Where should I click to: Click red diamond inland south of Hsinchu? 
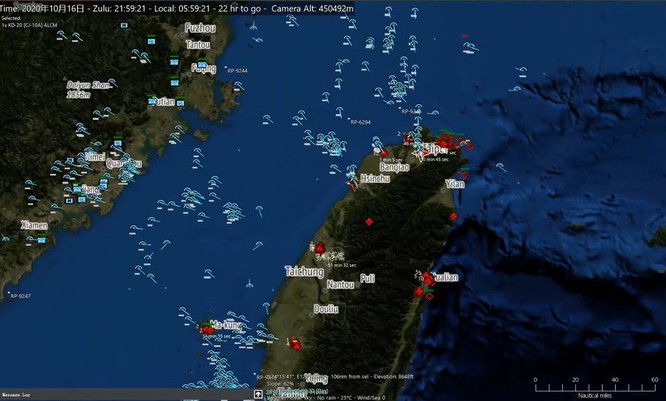coord(368,221)
